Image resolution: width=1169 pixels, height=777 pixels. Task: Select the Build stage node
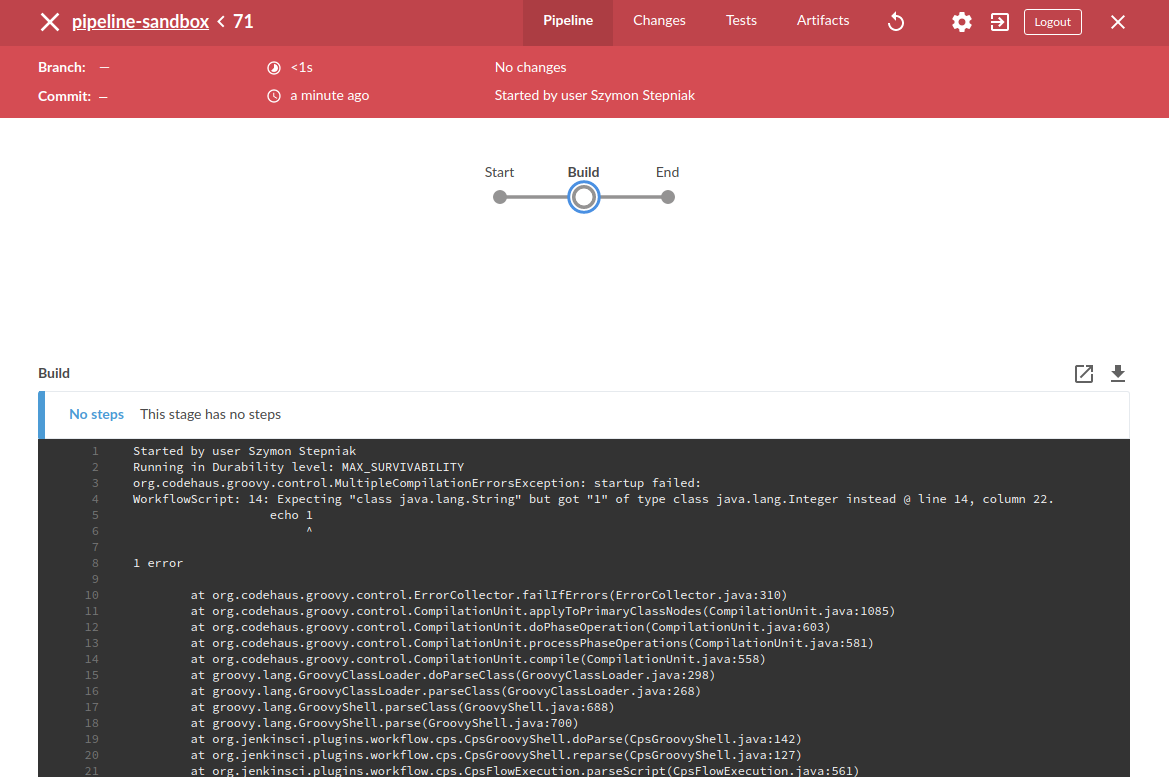coord(584,198)
